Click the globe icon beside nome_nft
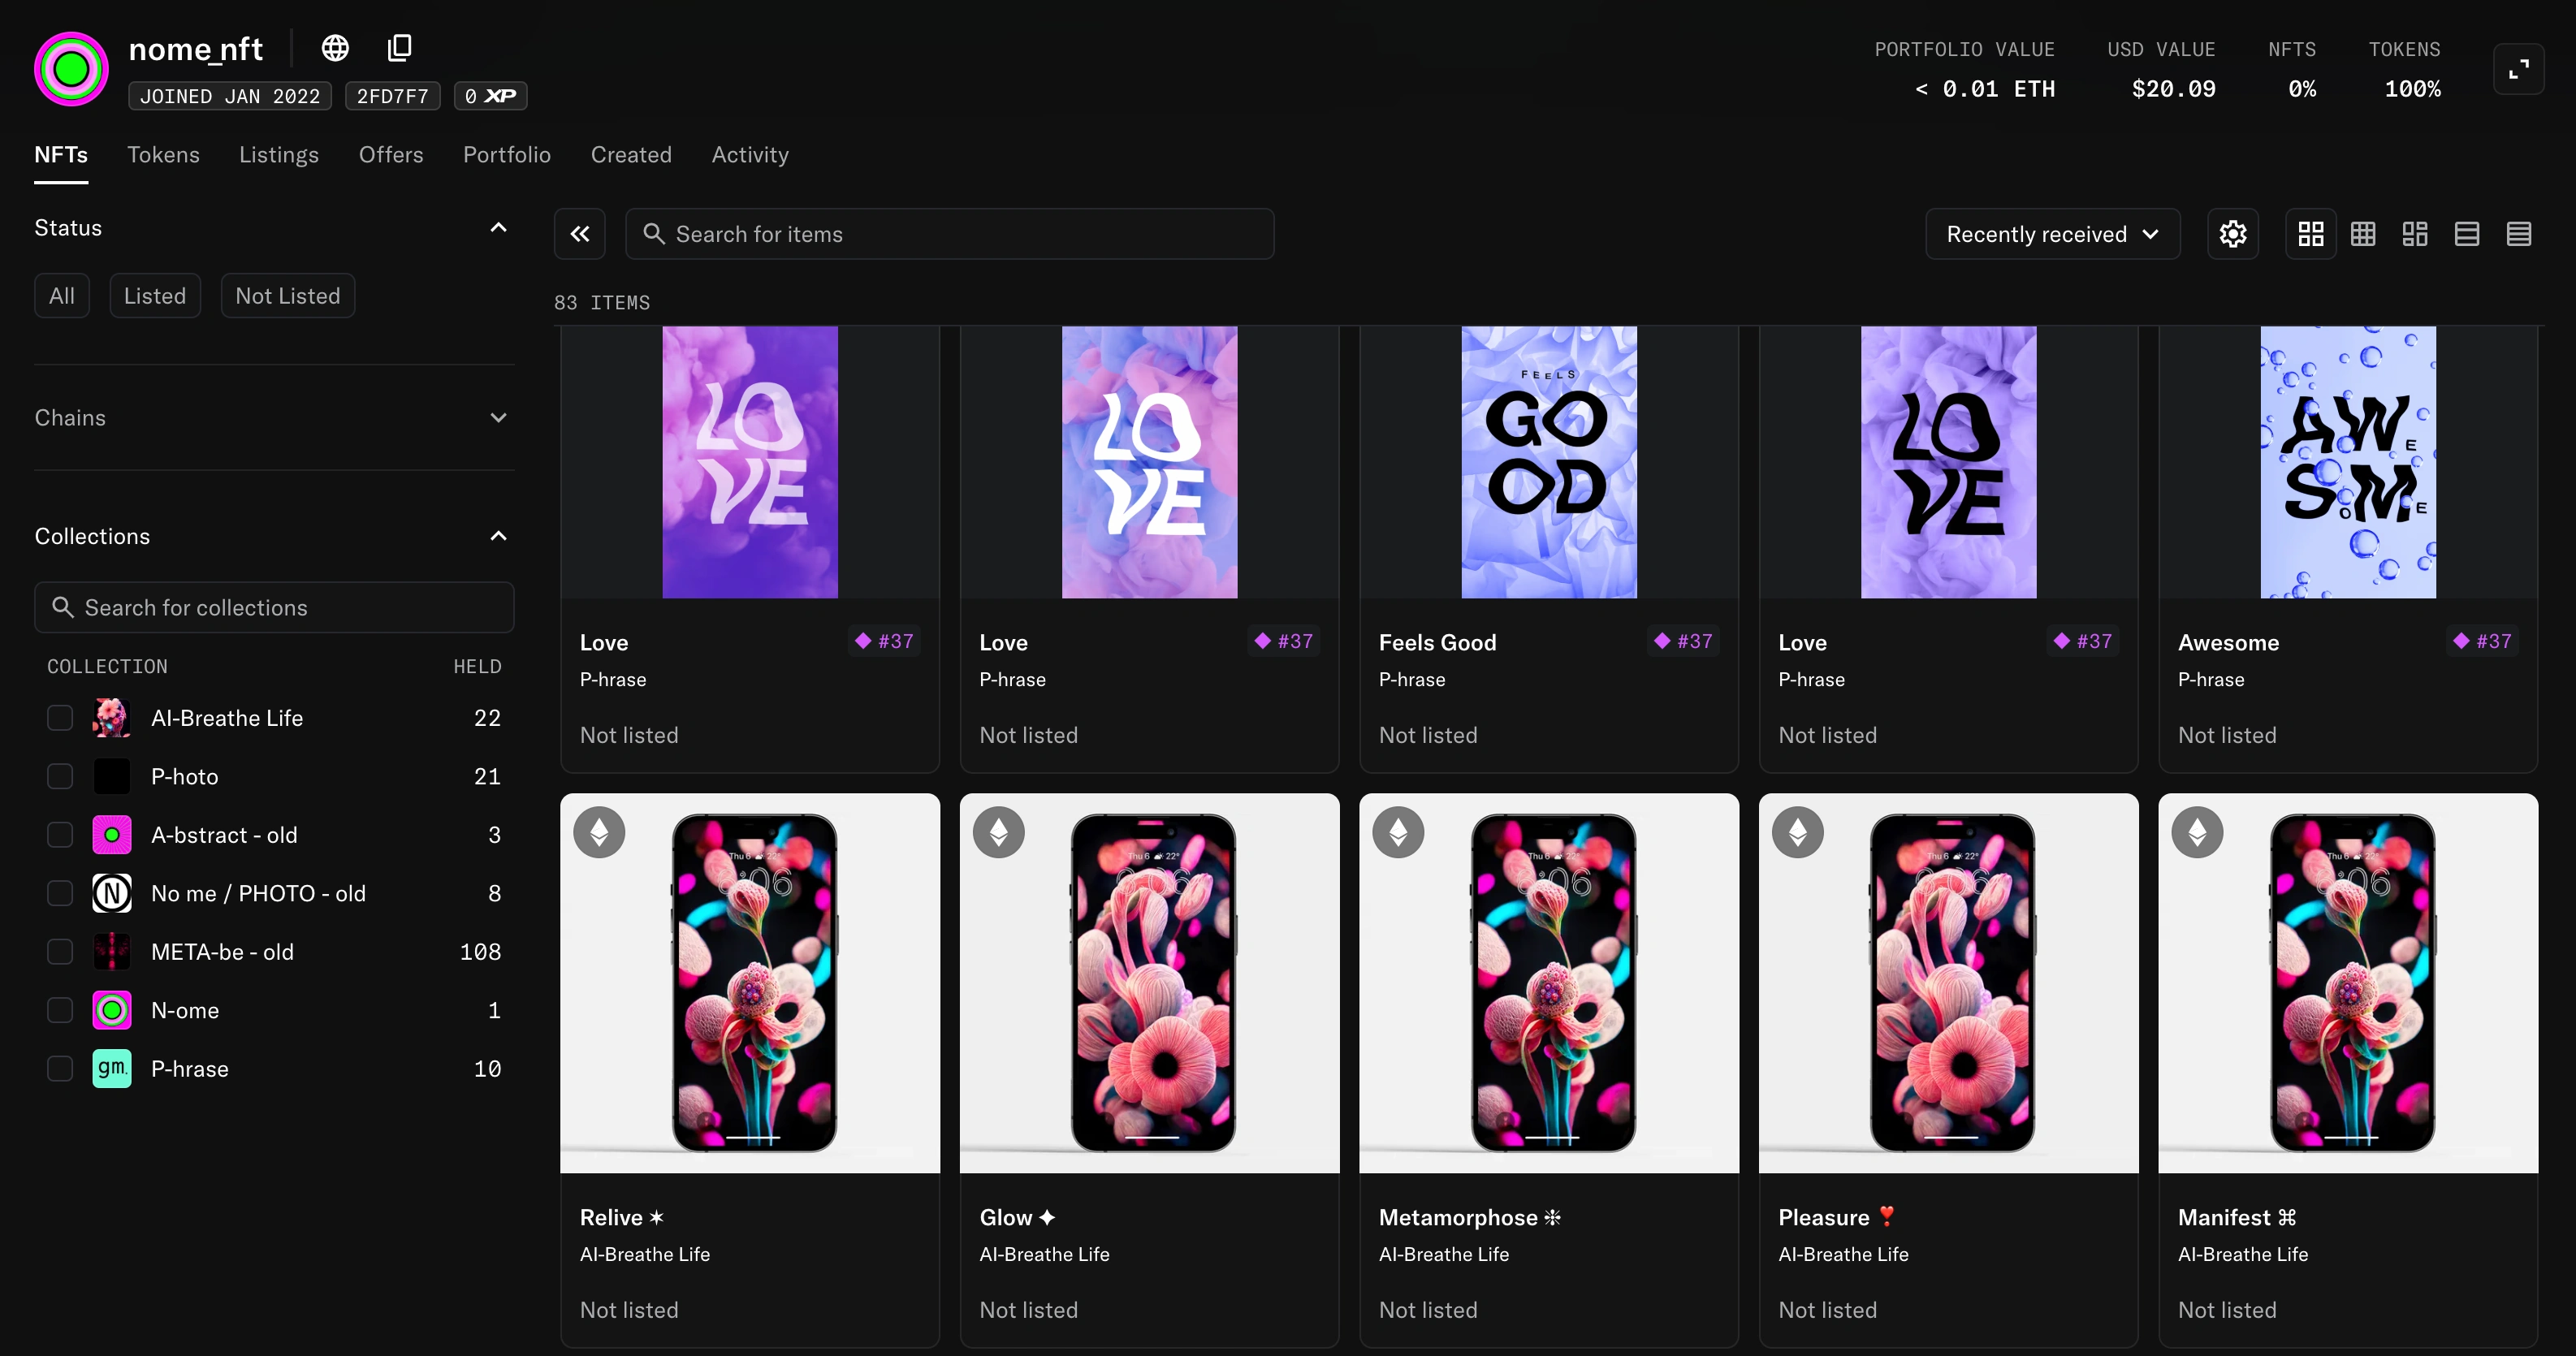Screen dimensions: 2576x1356 point(334,47)
